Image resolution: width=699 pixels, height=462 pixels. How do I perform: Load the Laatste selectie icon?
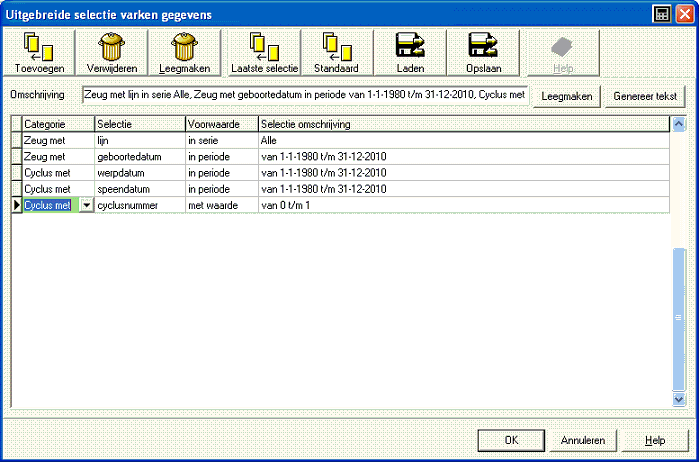pyautogui.click(x=264, y=53)
